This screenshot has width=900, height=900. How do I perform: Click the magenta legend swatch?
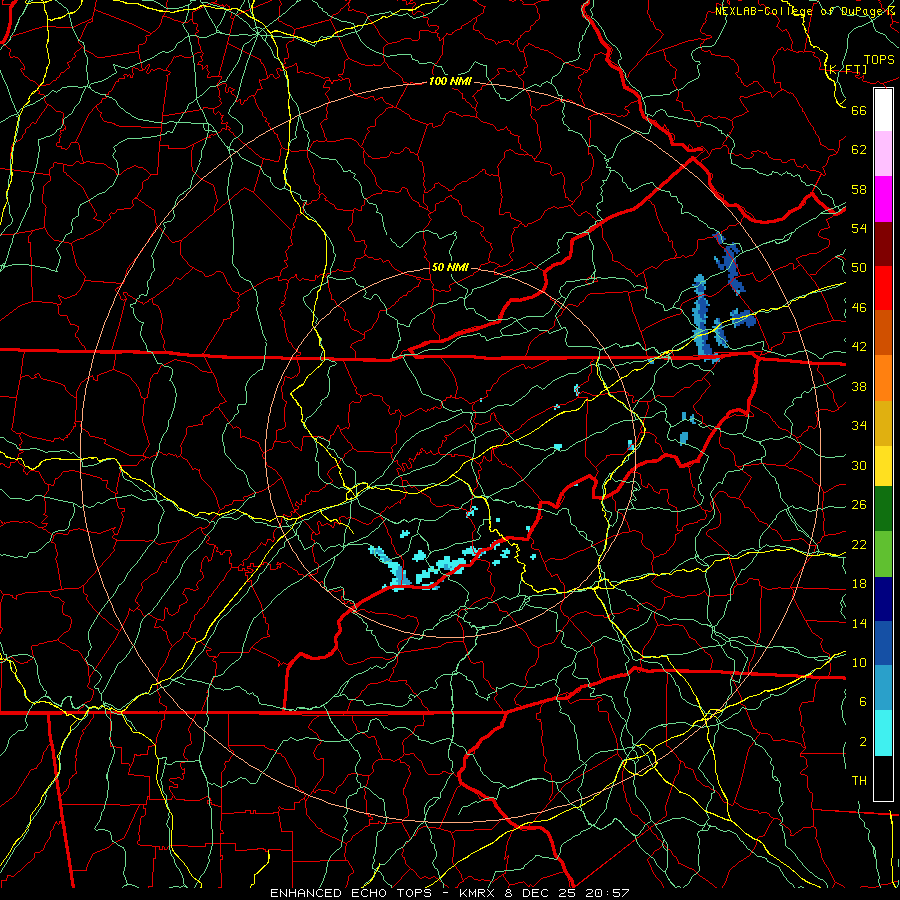click(x=883, y=199)
